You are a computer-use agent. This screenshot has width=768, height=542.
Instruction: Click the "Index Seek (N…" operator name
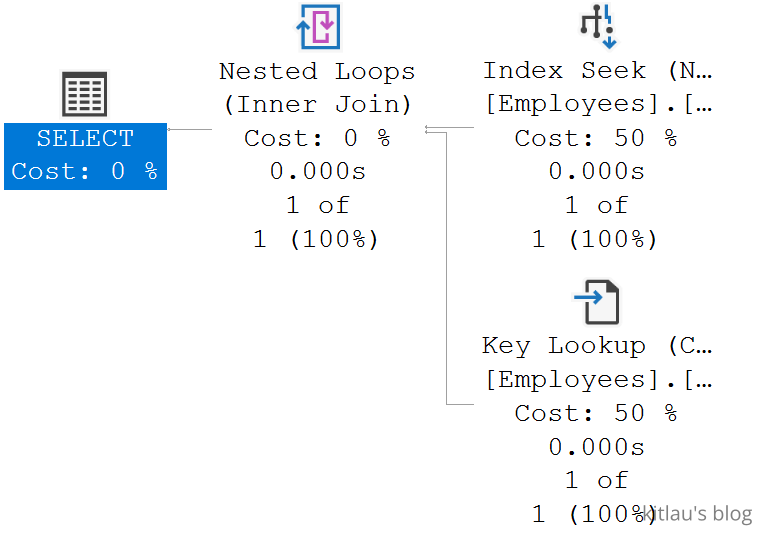tap(597, 71)
